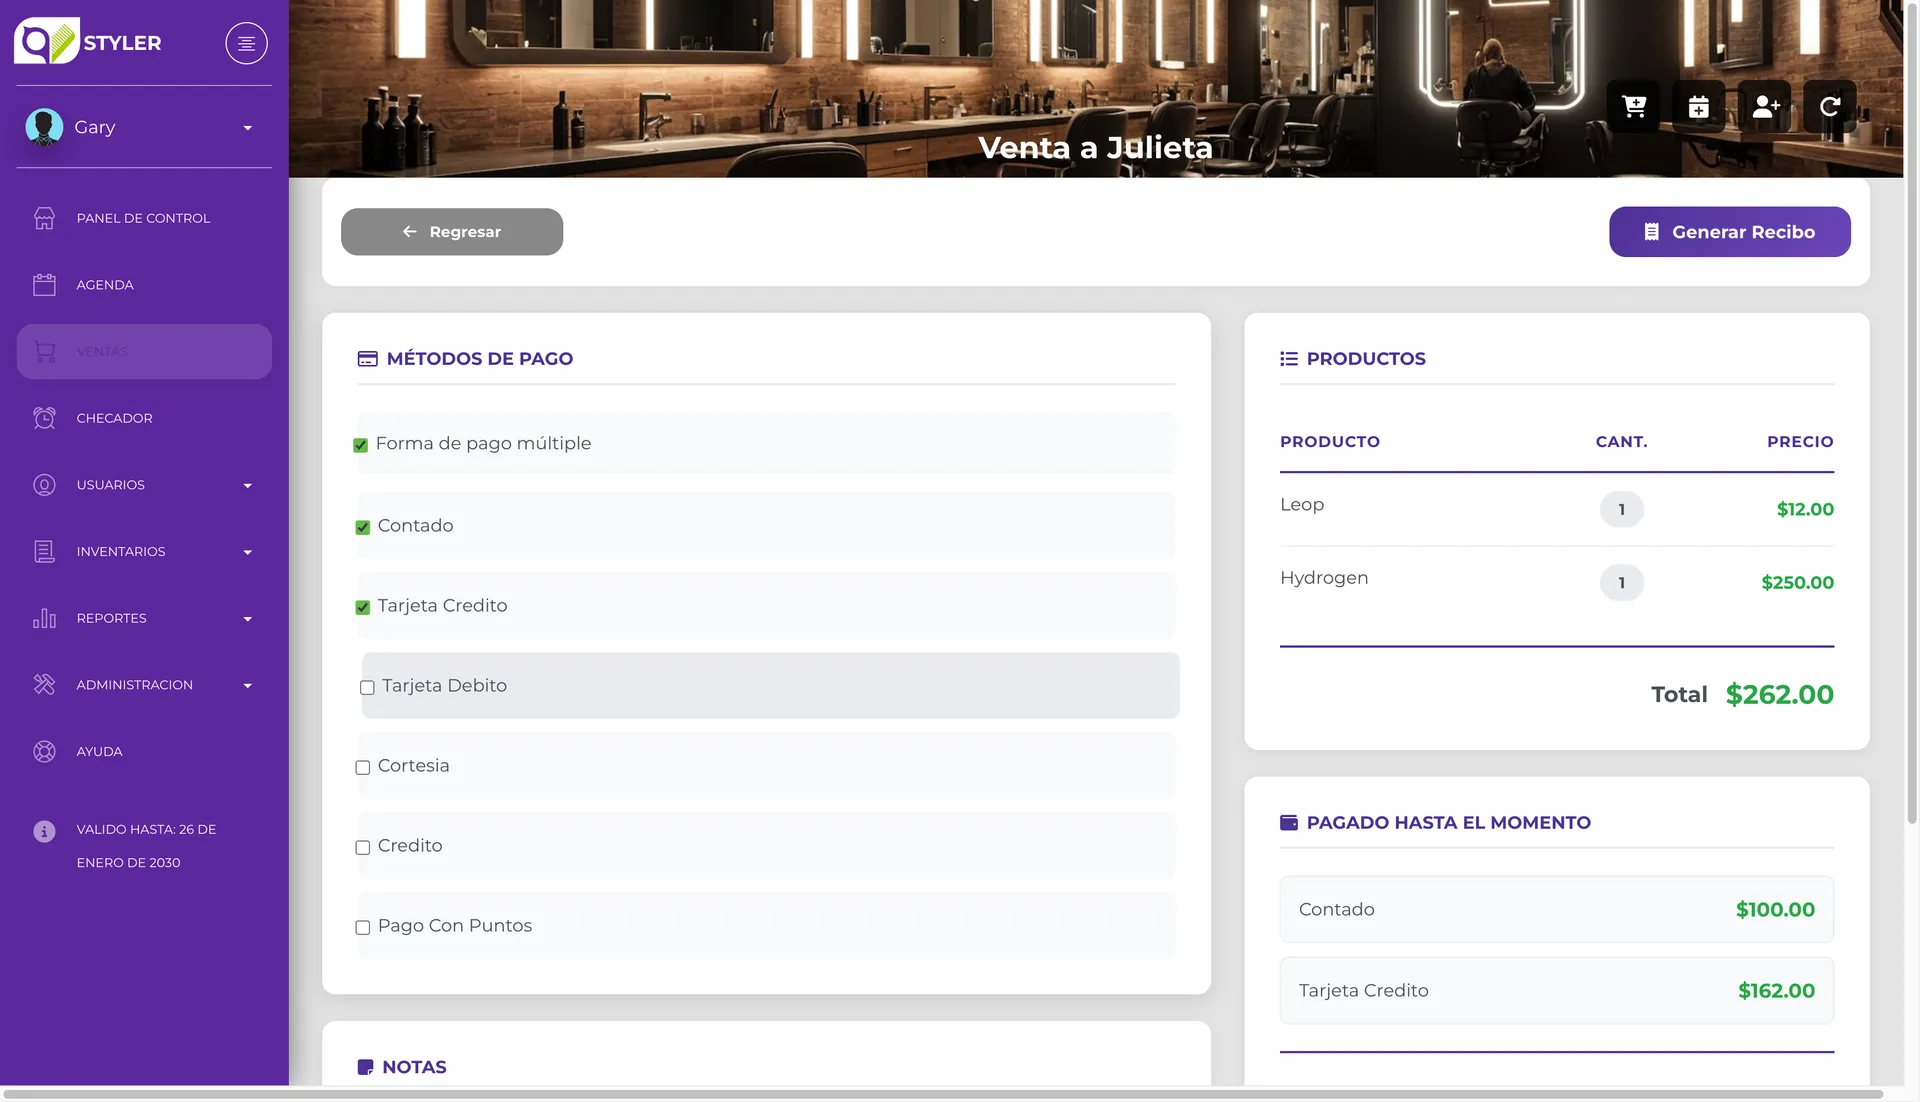Click the Regresar back button
The image size is (1920, 1102).
452,232
